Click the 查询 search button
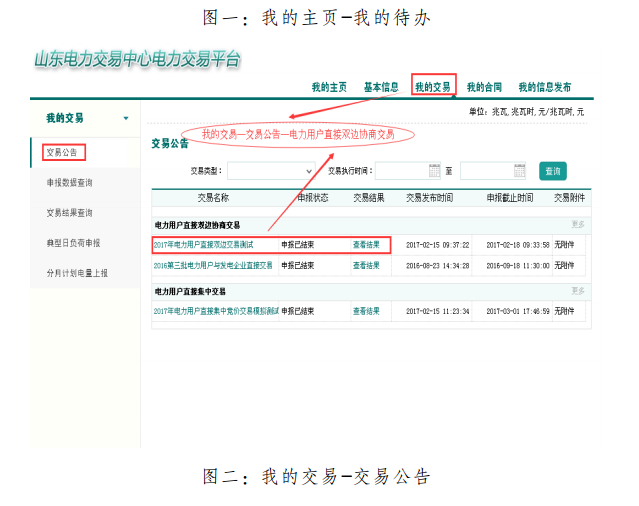The image size is (639, 506). point(552,171)
